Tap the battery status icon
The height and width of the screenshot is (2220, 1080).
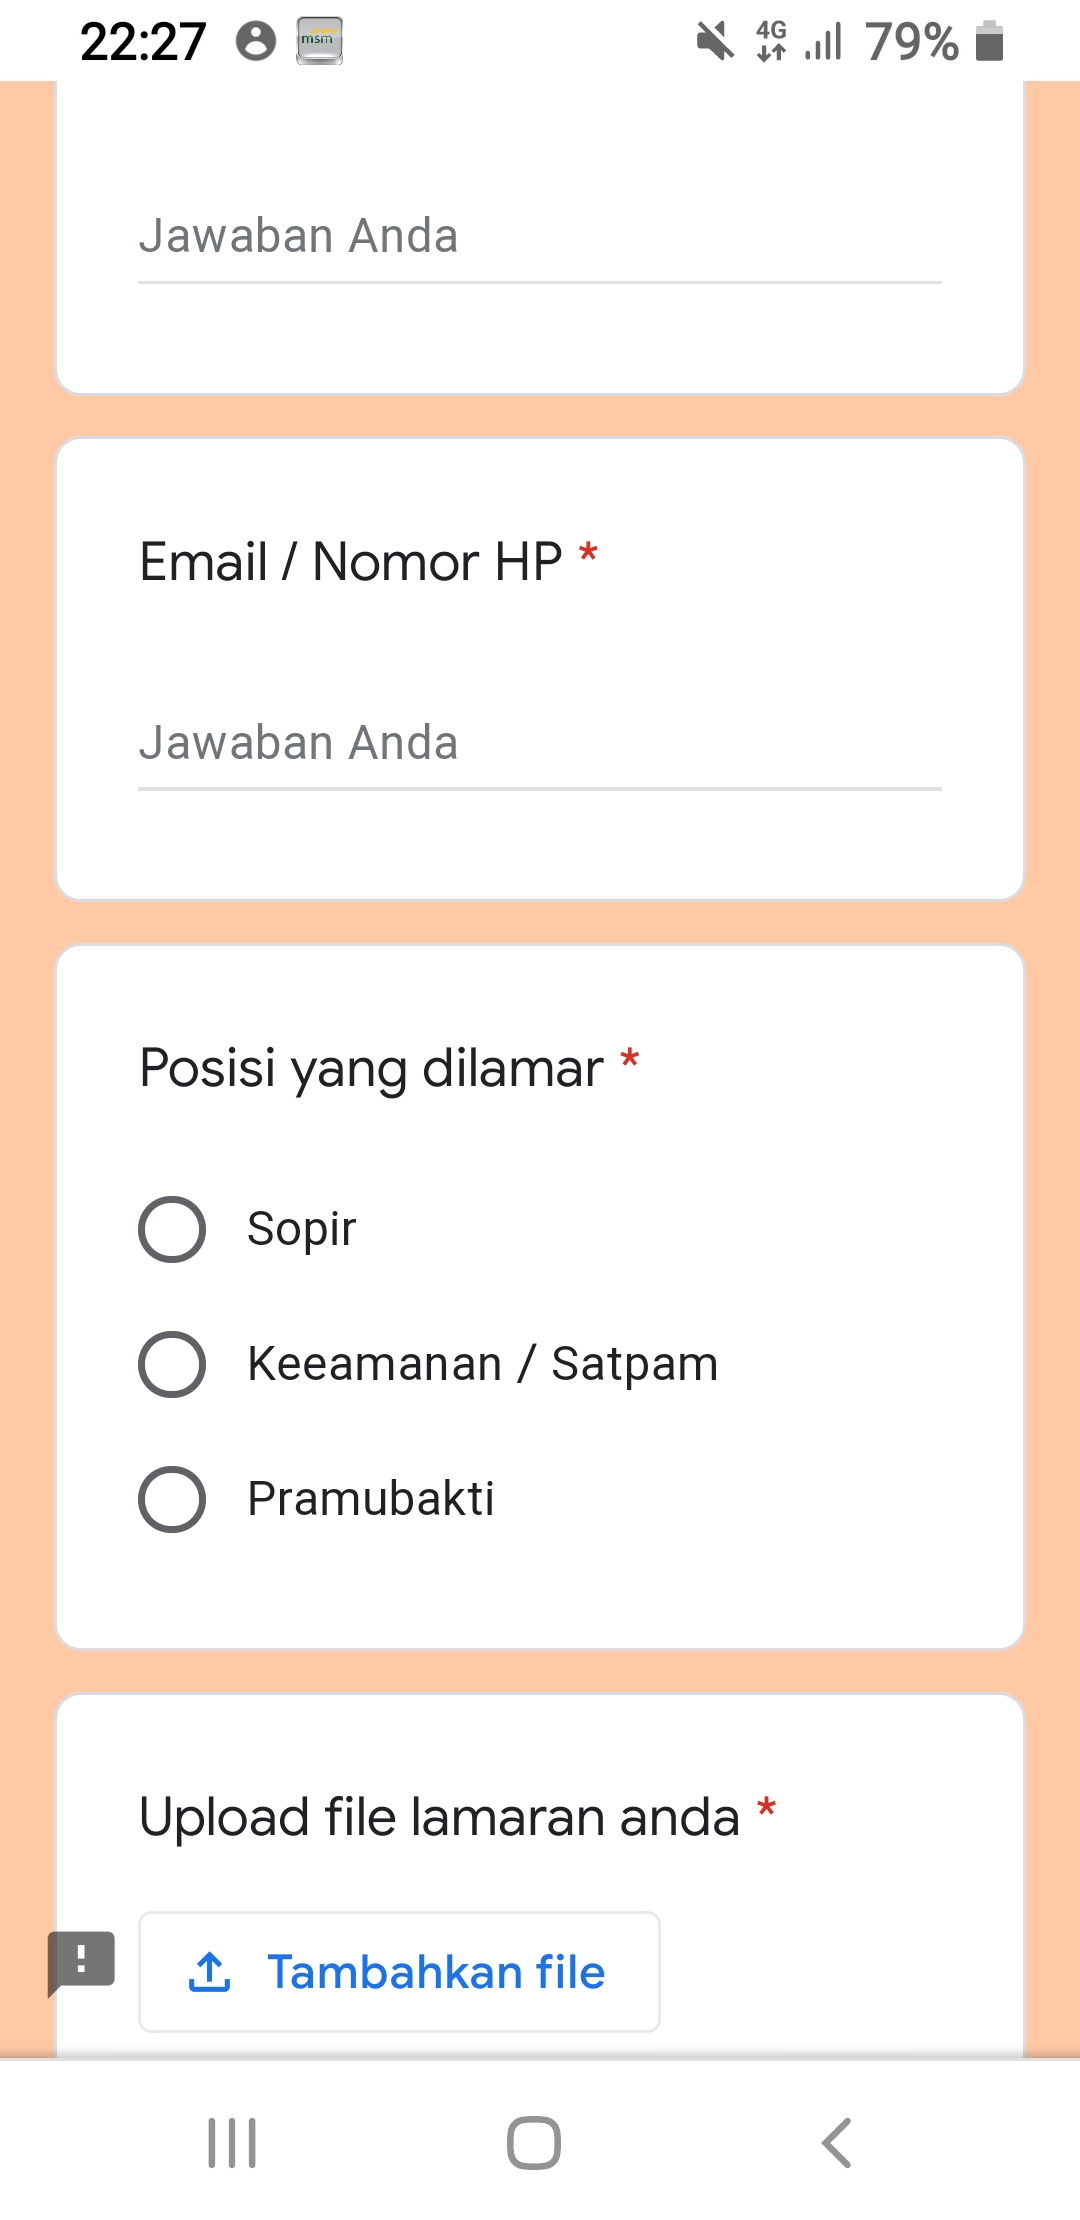click(x=989, y=42)
